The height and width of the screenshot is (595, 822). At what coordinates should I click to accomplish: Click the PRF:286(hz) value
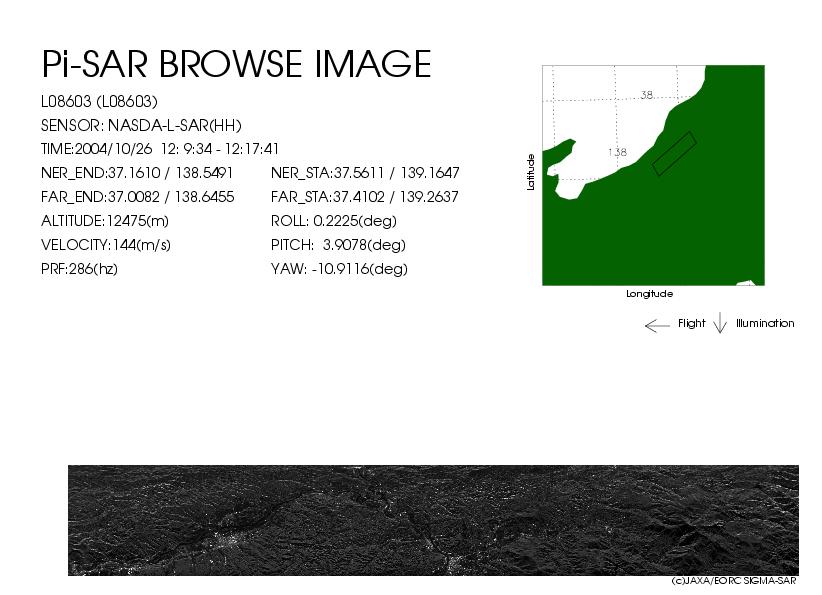(79, 269)
